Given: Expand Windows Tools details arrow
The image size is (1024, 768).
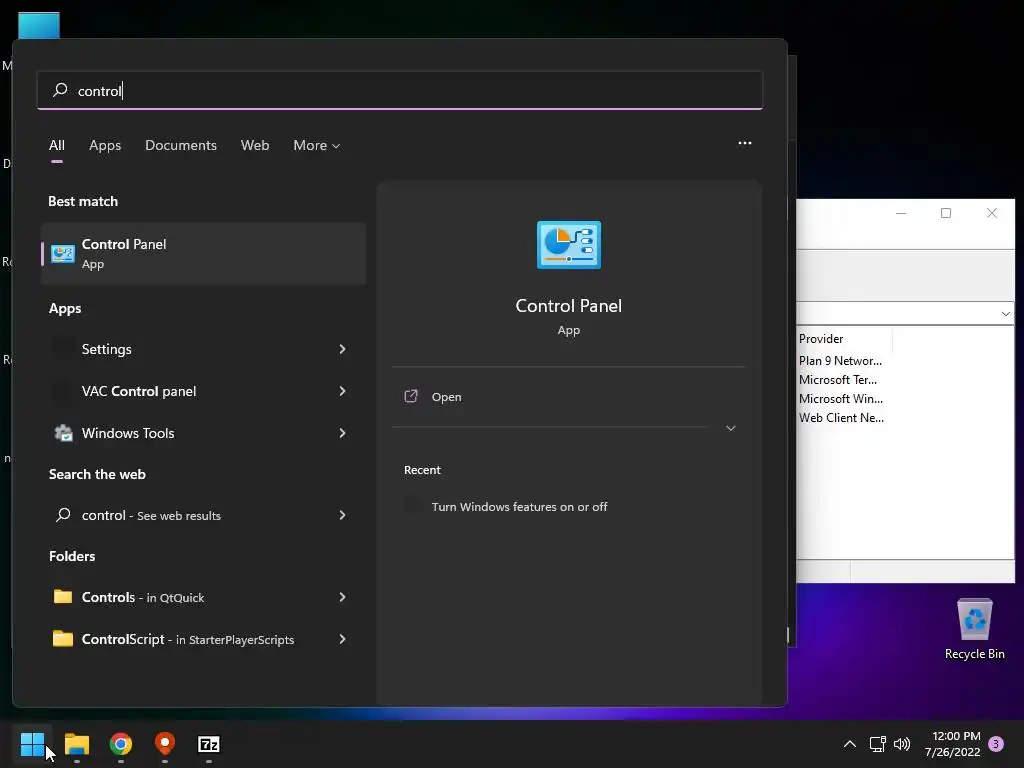Looking at the screenshot, I should coord(342,433).
